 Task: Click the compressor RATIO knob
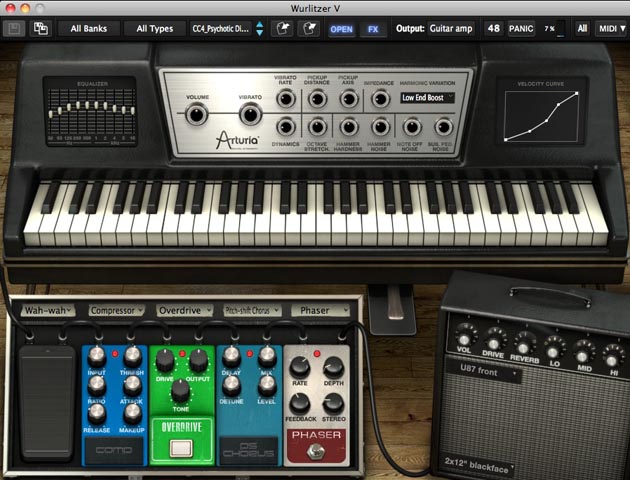point(96,386)
